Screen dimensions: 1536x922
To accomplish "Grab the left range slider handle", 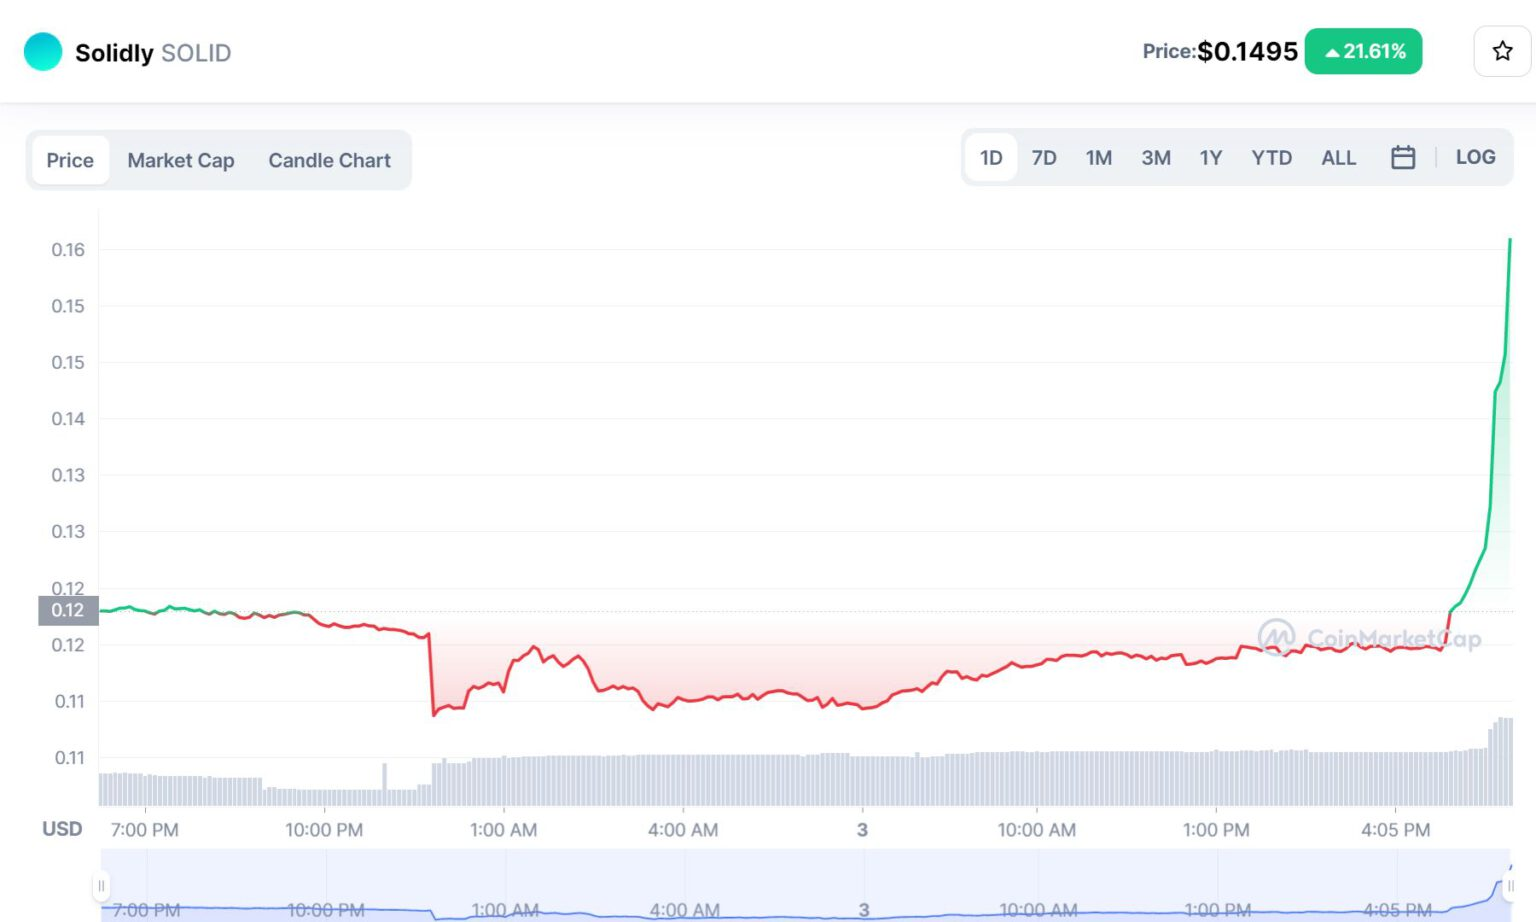I will 101,886.
